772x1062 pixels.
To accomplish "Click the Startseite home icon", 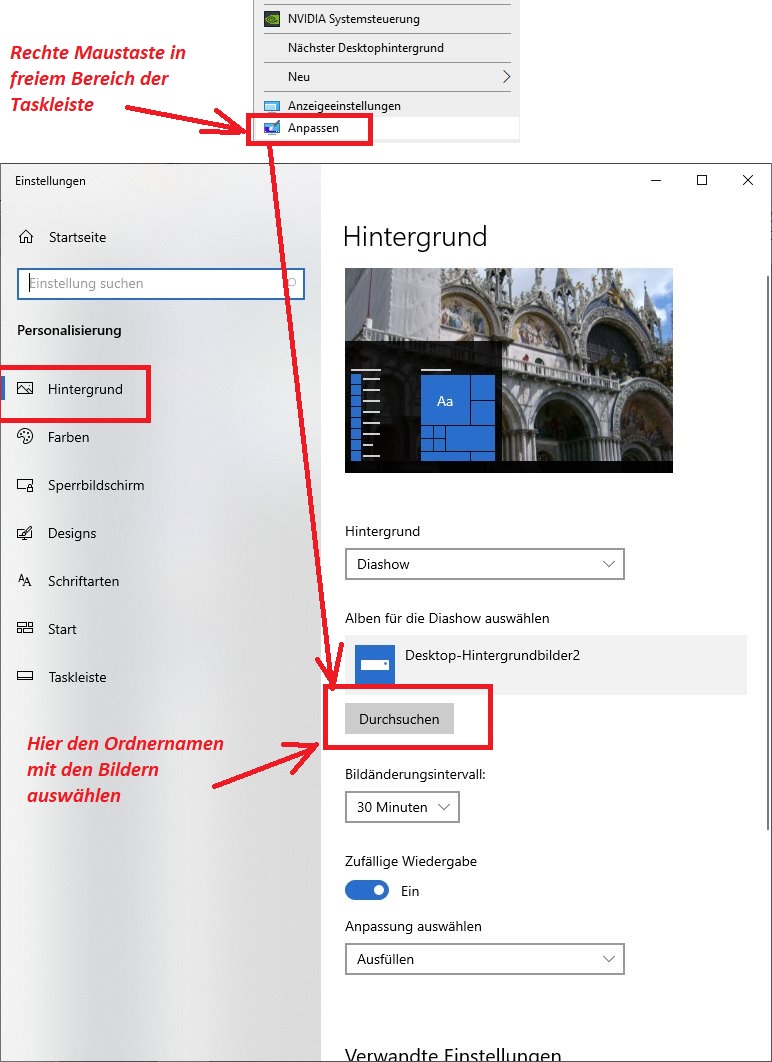I will pos(26,237).
